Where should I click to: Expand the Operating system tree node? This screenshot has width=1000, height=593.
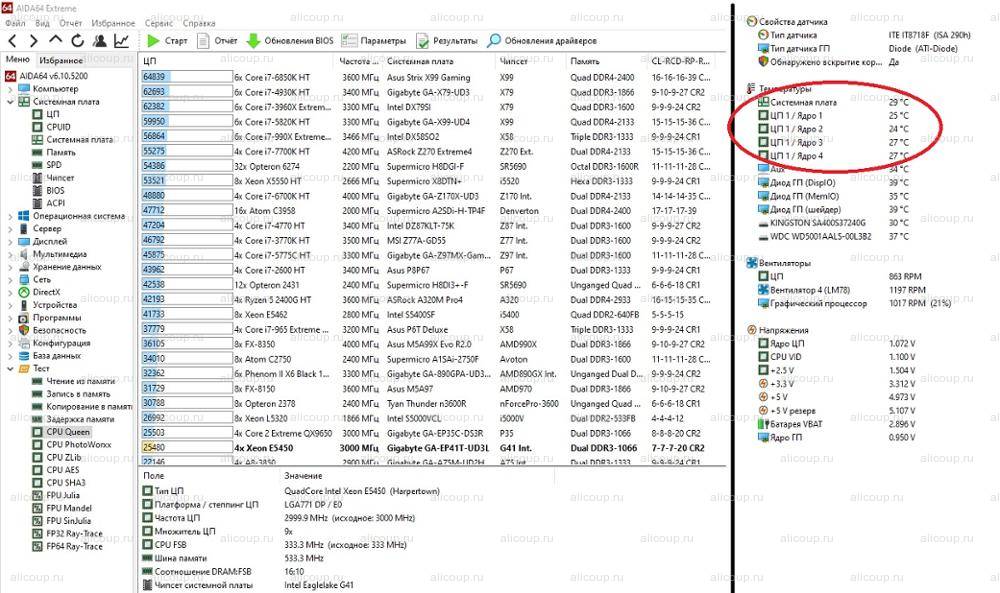(x=11, y=216)
